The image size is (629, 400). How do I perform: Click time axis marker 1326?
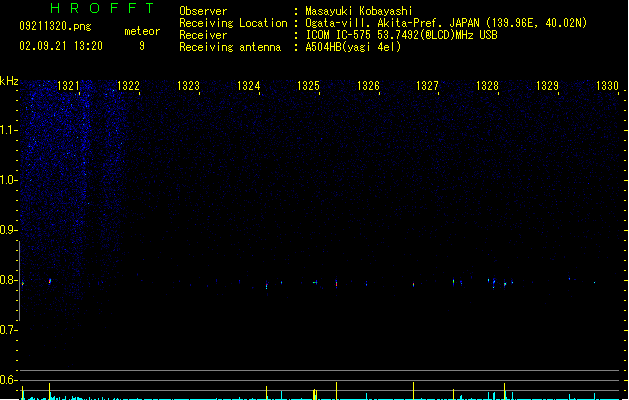point(368,86)
